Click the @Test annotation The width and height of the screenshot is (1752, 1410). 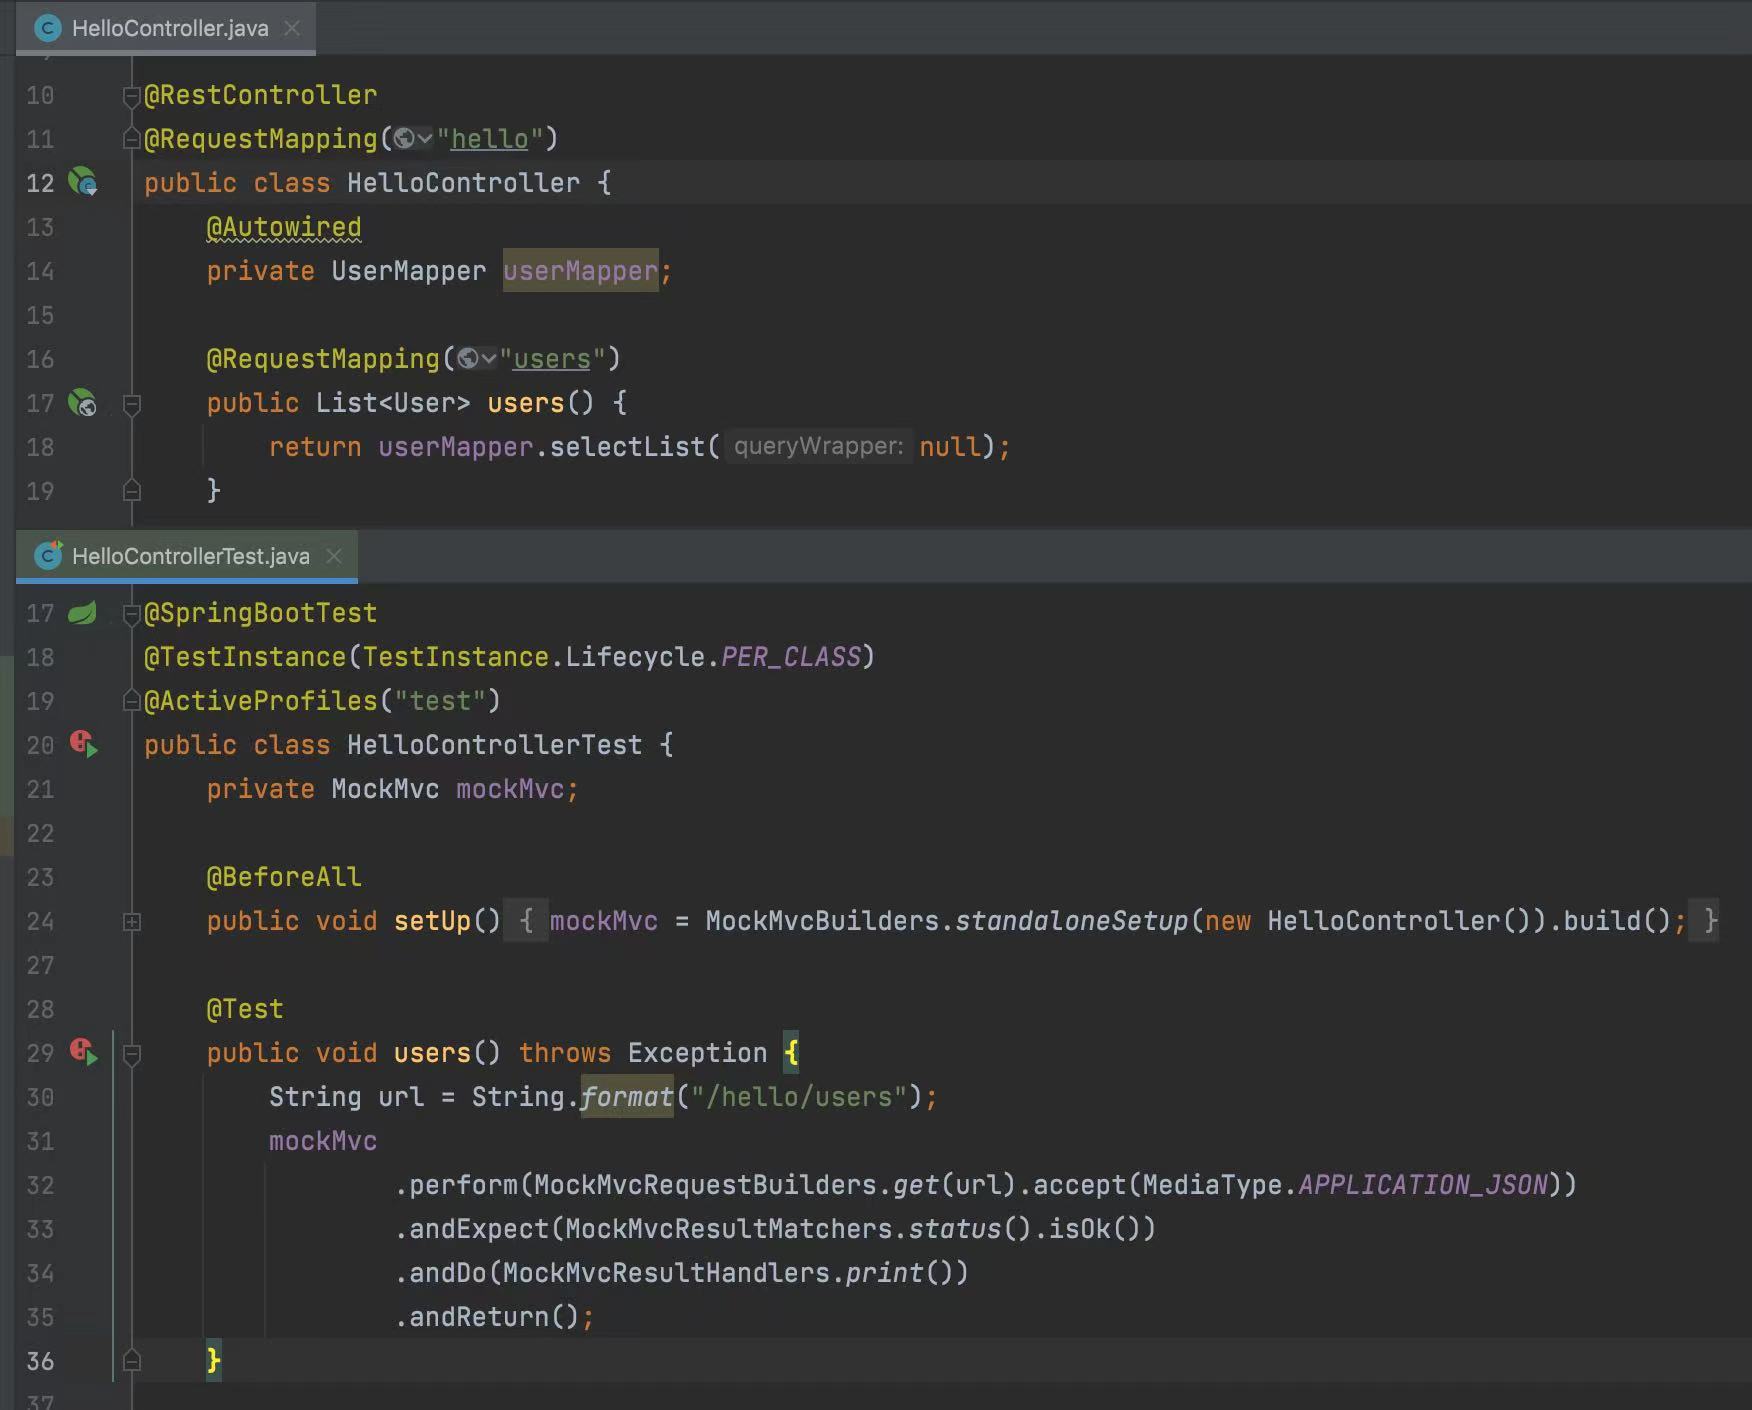tap(245, 1009)
